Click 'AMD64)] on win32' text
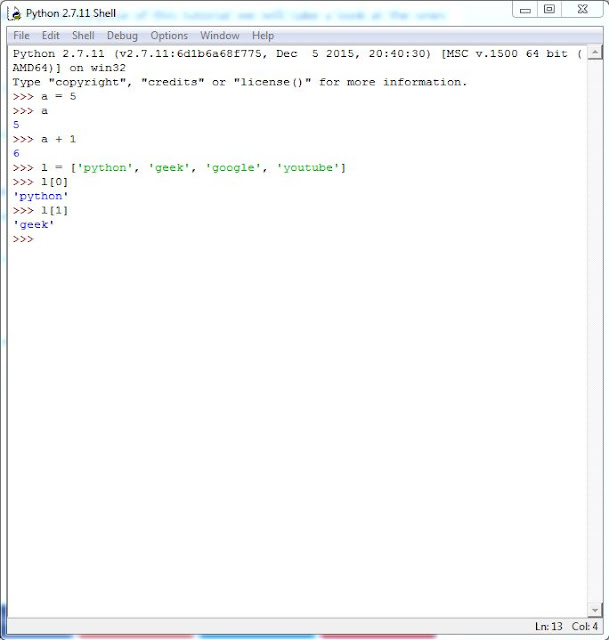The width and height of the screenshot is (609, 640). [69, 68]
